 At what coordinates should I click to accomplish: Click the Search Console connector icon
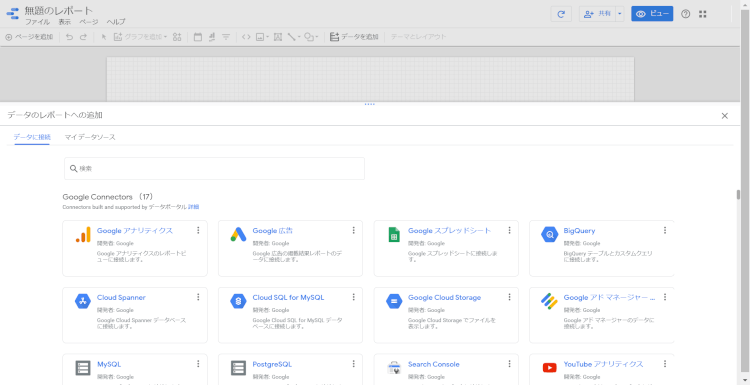(394, 368)
